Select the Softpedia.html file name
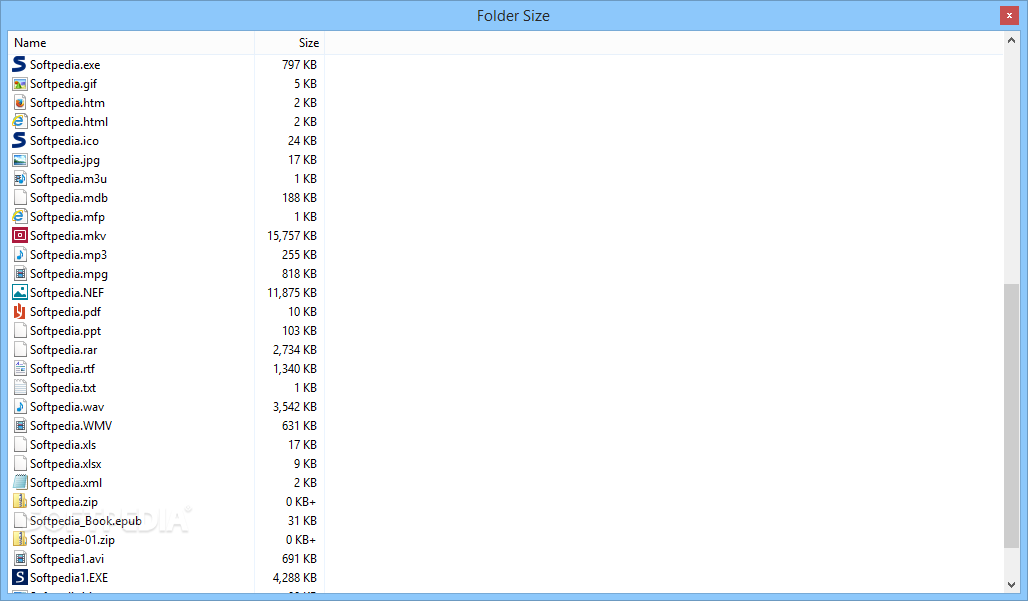Image resolution: width=1028 pixels, height=601 pixels. [69, 122]
